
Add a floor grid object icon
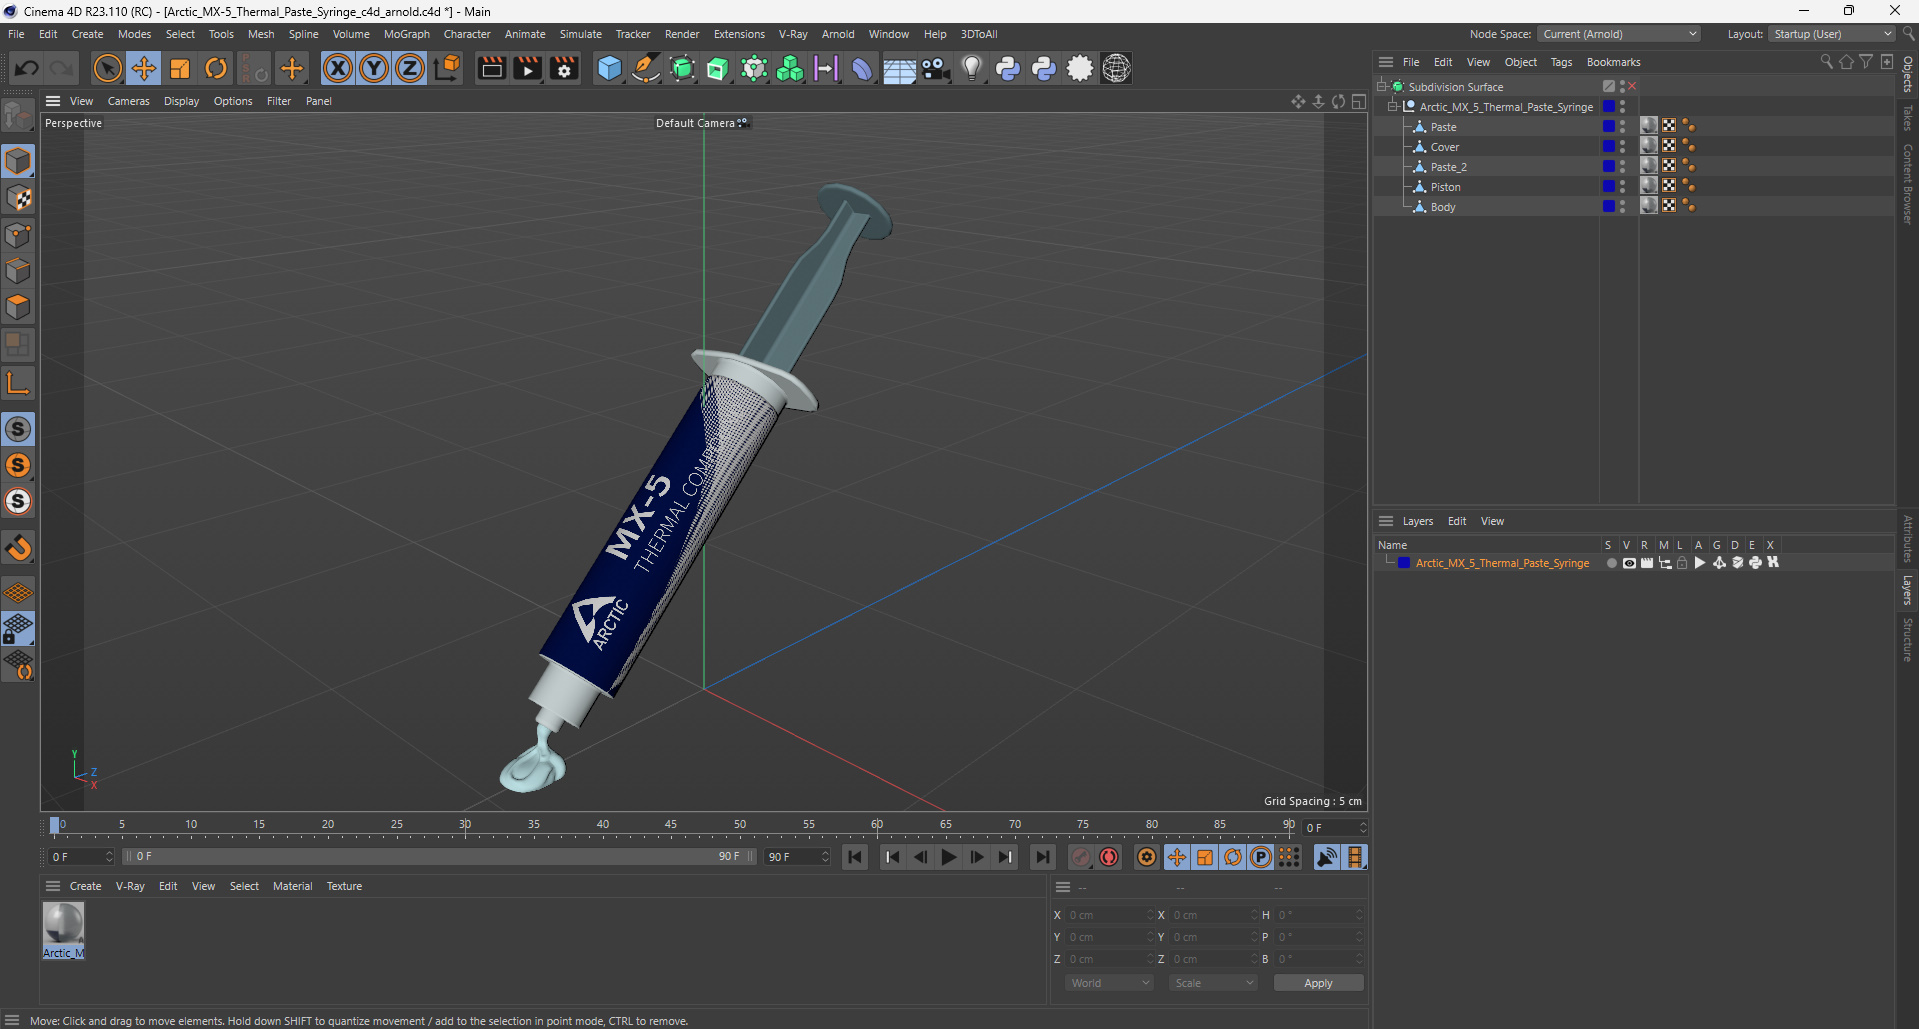click(x=899, y=68)
